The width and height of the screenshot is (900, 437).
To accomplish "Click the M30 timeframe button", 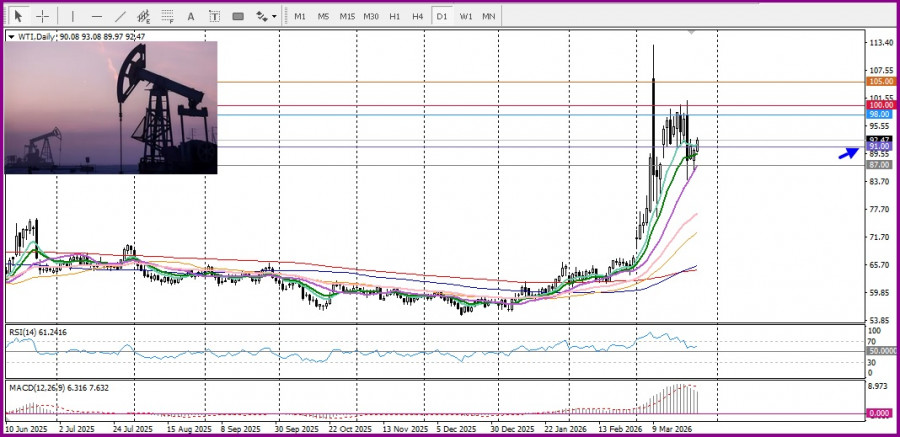I will [371, 16].
